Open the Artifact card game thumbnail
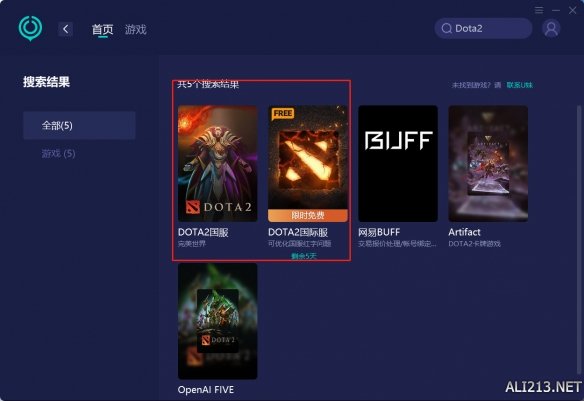This screenshot has width=584, height=401. [x=488, y=163]
